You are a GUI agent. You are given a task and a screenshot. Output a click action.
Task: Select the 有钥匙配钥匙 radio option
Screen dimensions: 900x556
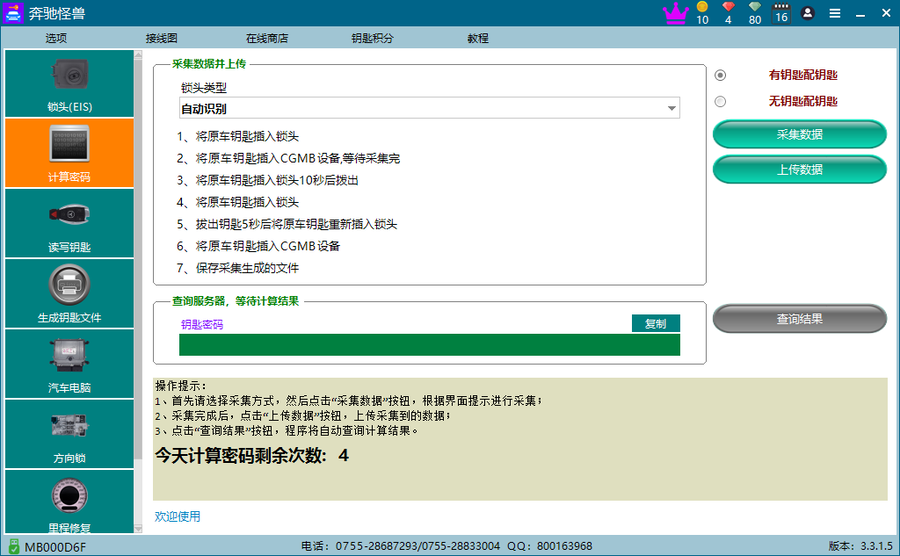[720, 75]
